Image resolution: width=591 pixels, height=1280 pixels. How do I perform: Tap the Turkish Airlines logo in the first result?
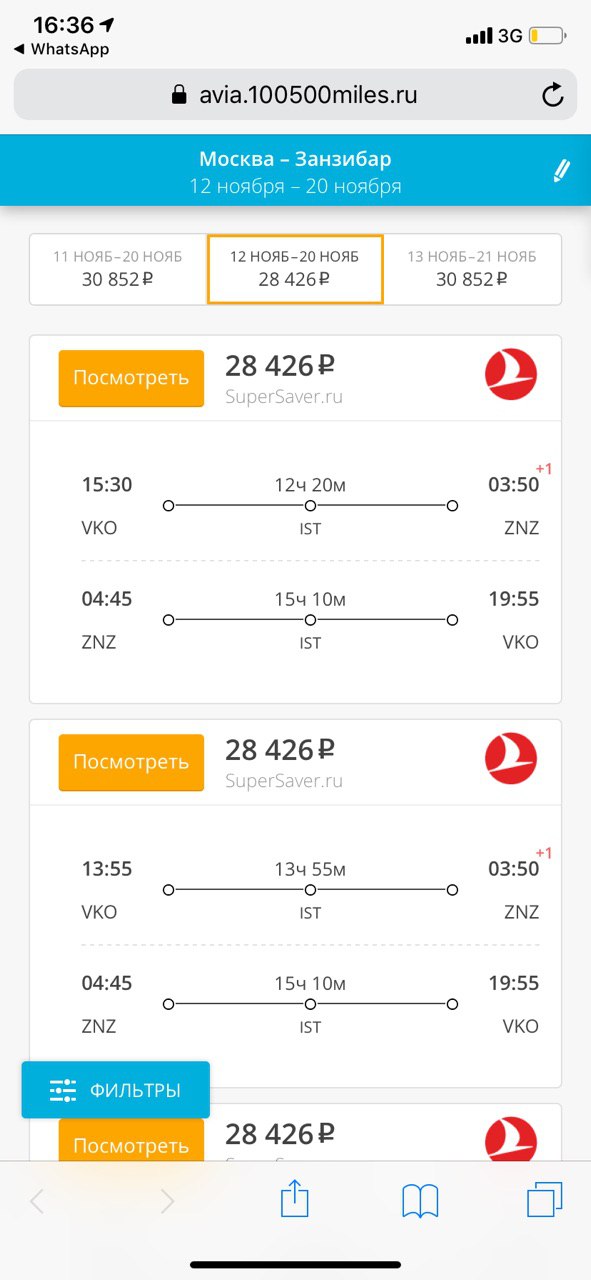tap(511, 375)
